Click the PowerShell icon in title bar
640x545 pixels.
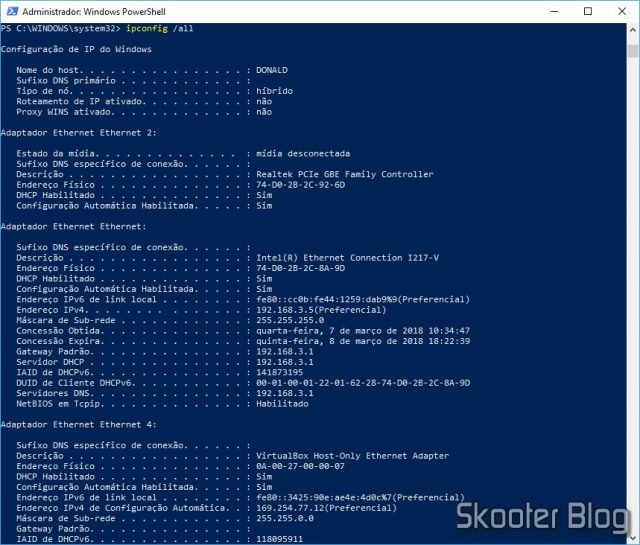[x=12, y=11]
